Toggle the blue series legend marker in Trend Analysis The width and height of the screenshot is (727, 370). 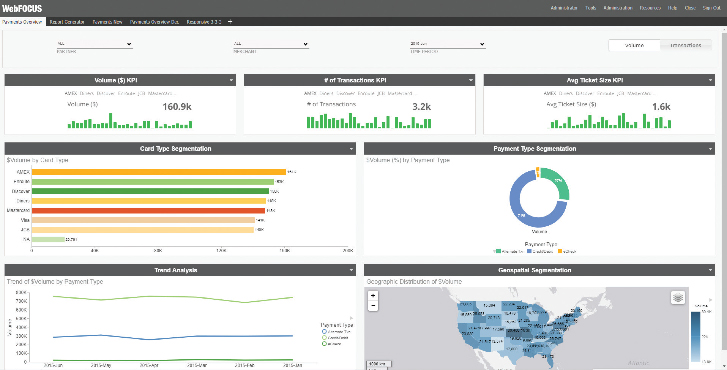tap(324, 332)
